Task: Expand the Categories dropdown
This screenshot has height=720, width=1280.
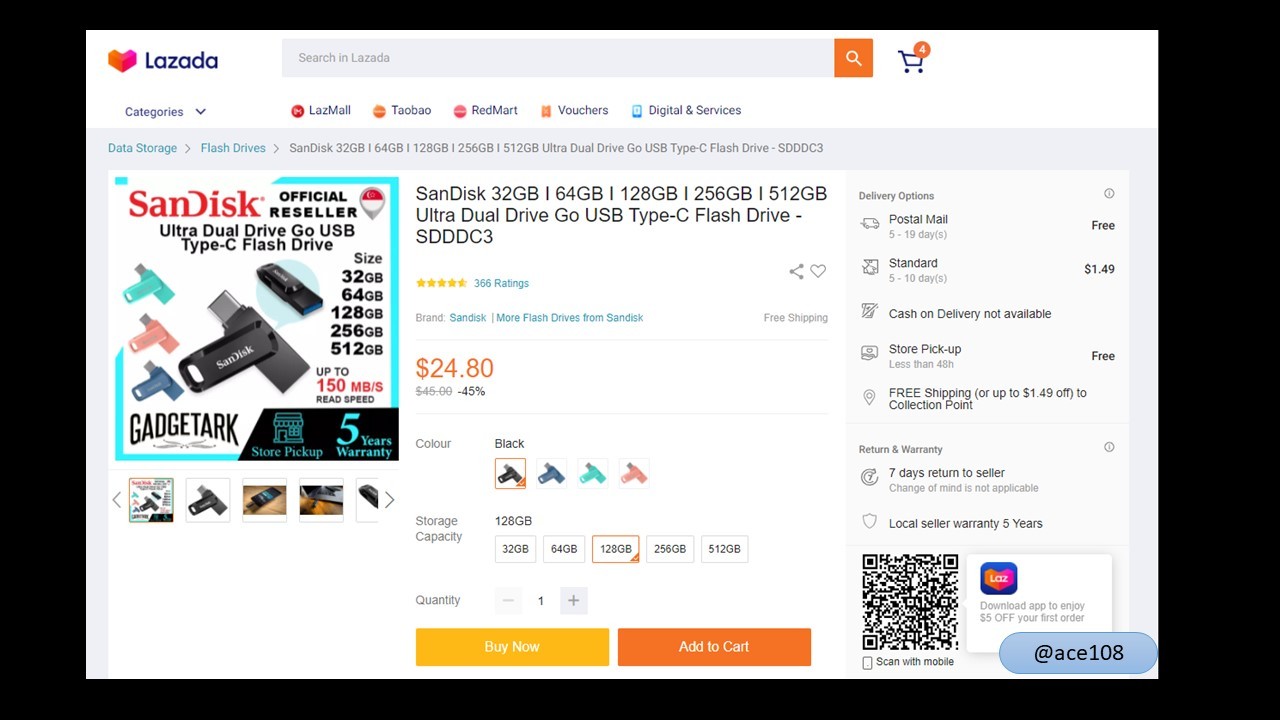Action: click(165, 112)
